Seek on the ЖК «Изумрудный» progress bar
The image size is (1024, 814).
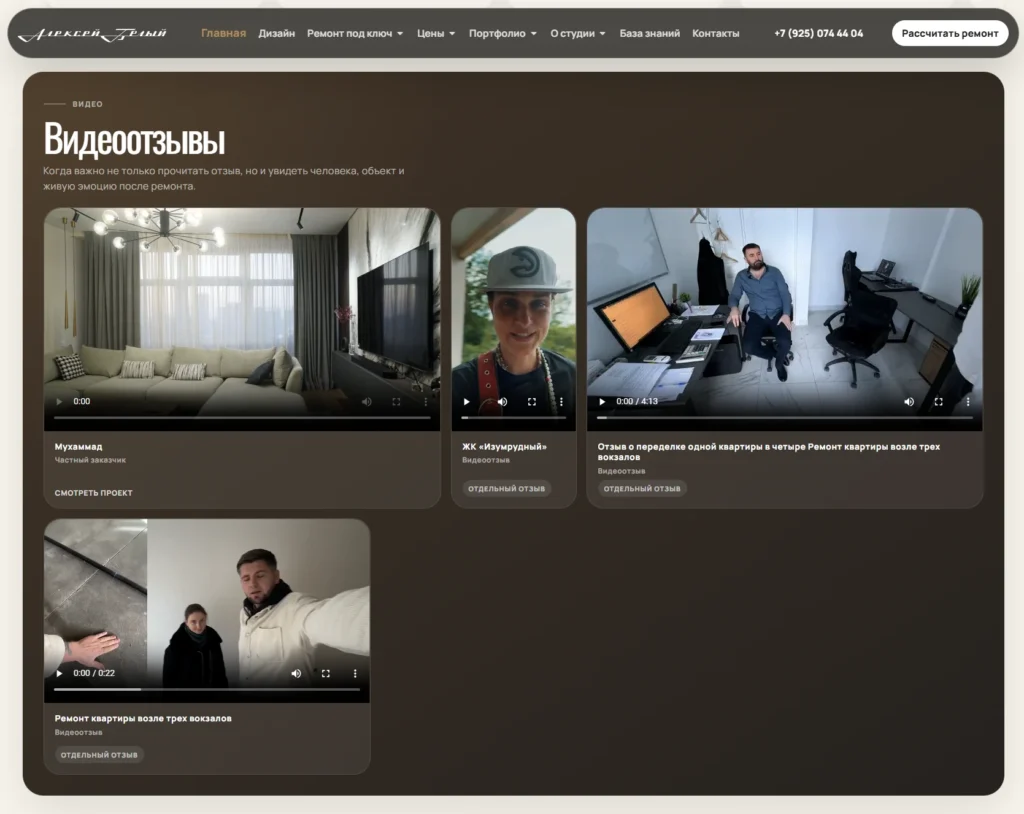pyautogui.click(x=513, y=417)
